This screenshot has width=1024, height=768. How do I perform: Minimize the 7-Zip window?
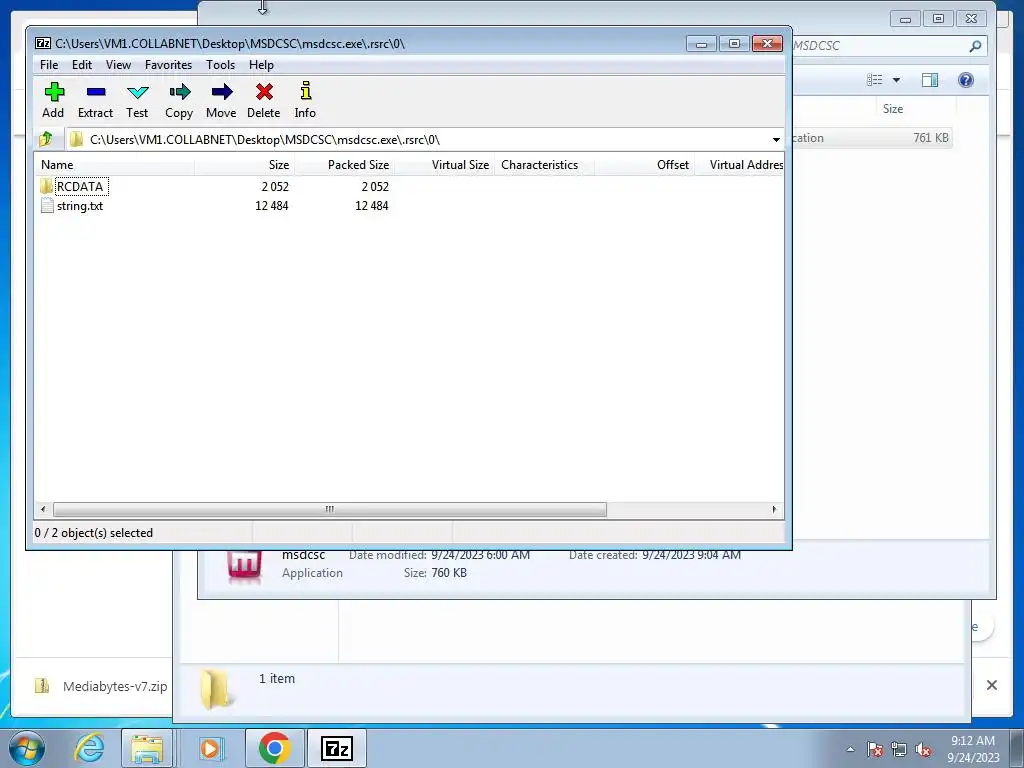(701, 44)
